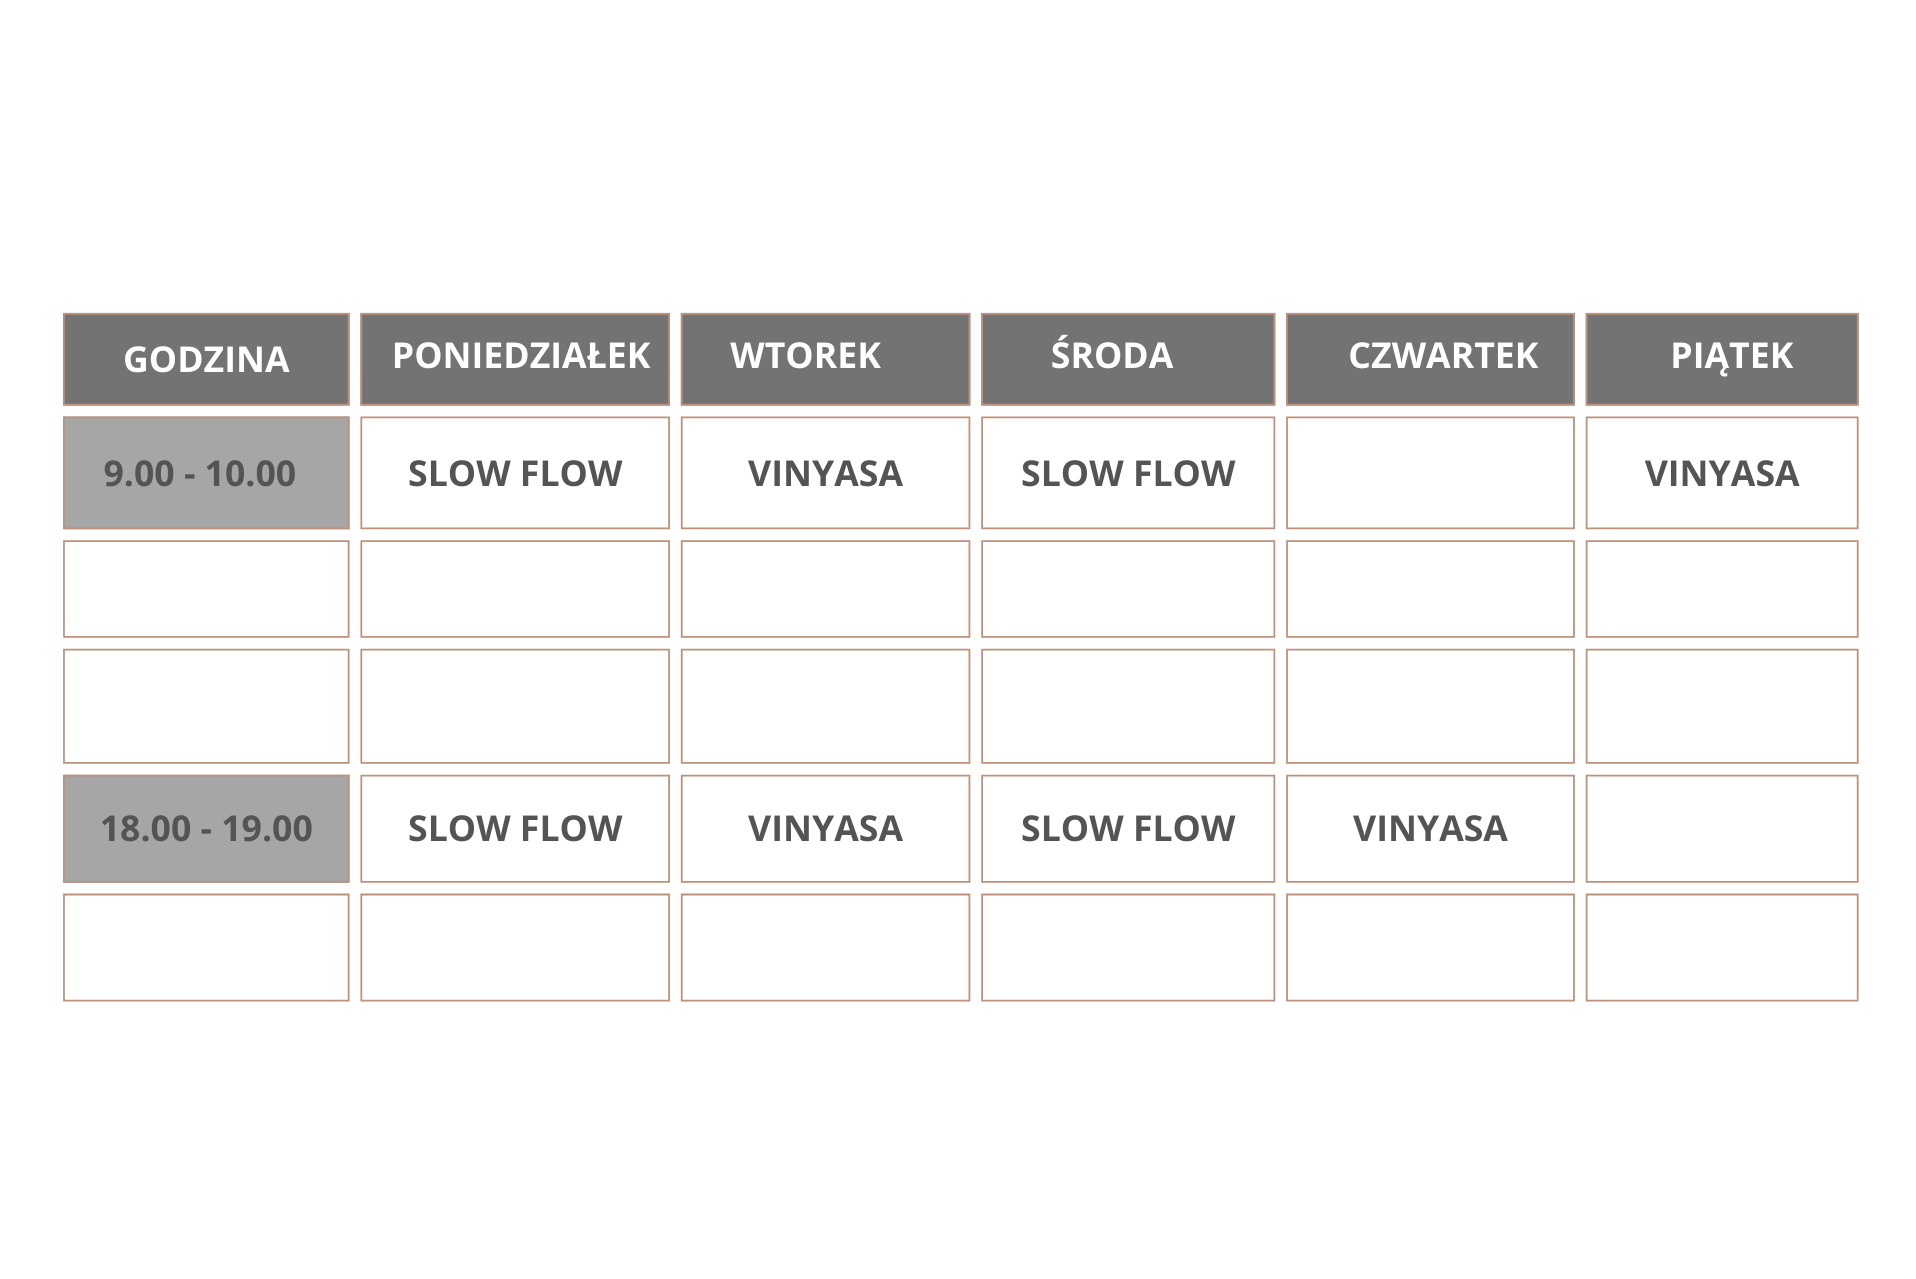Choose Wednesday 9.00 SLOW FLOW class
Screen dimensions: 1916x1279
[1128, 472]
